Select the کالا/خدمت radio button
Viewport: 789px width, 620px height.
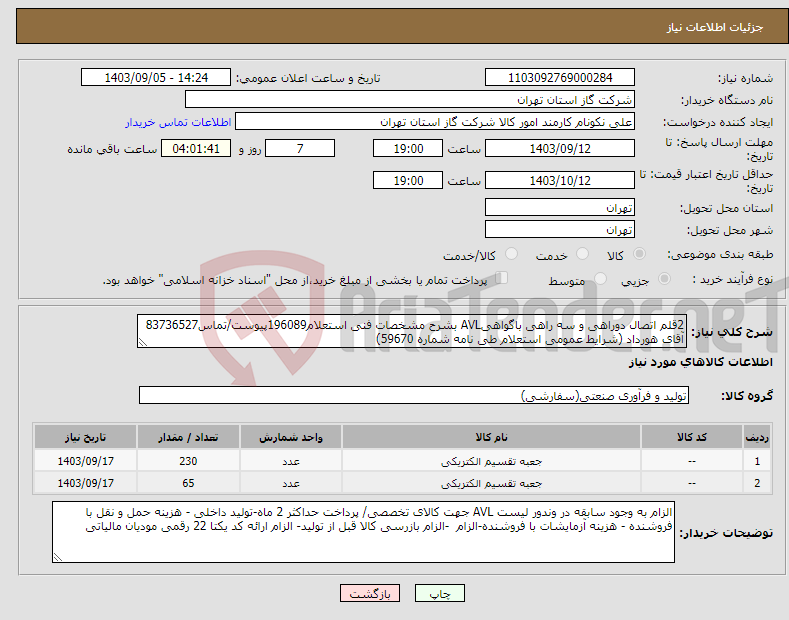(511, 254)
